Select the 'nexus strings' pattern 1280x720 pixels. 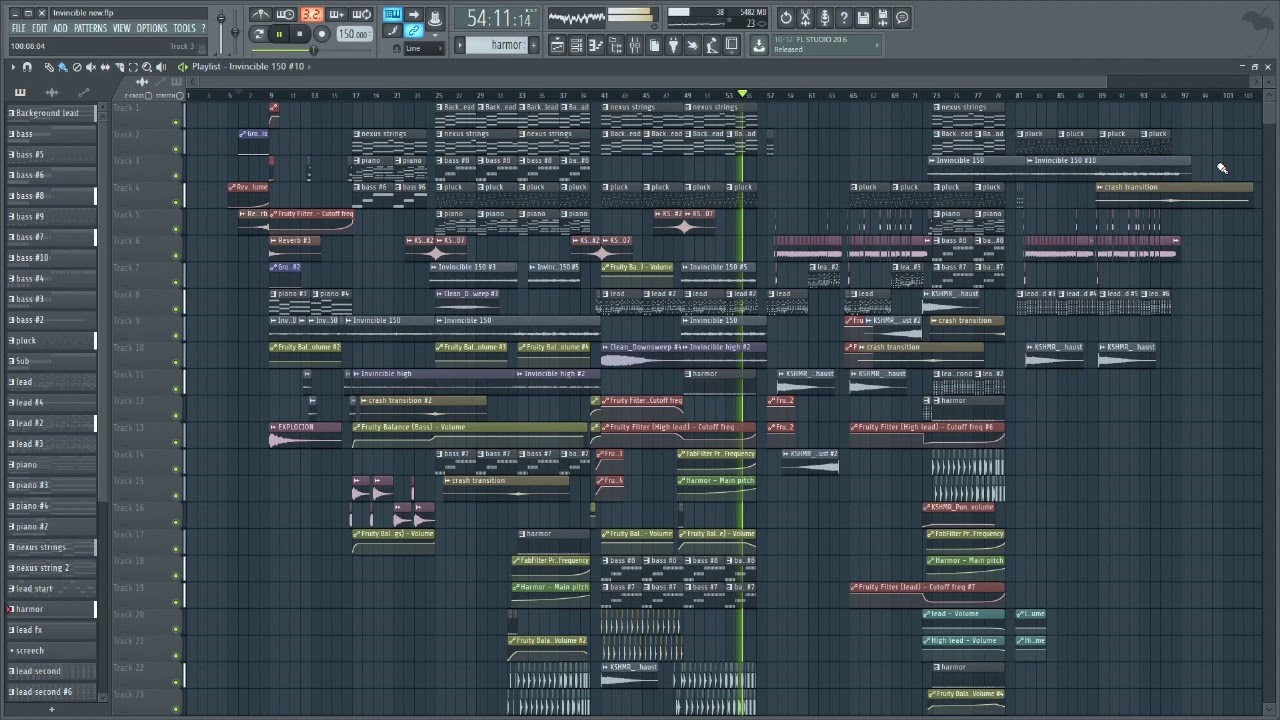pos(52,547)
